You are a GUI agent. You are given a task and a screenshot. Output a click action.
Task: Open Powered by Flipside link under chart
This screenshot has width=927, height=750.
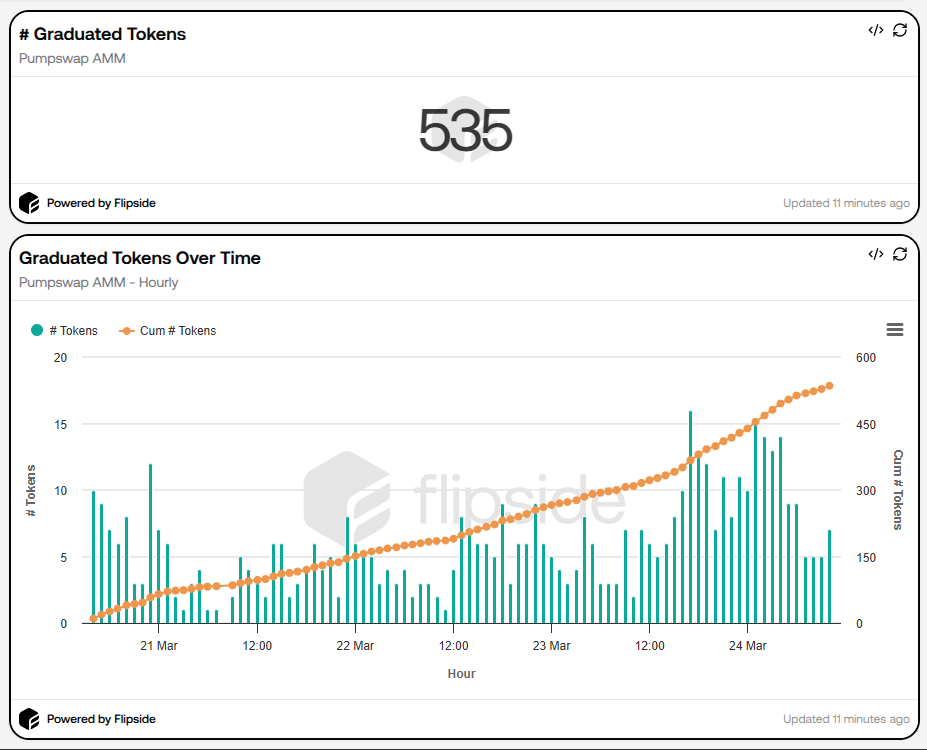coord(101,719)
